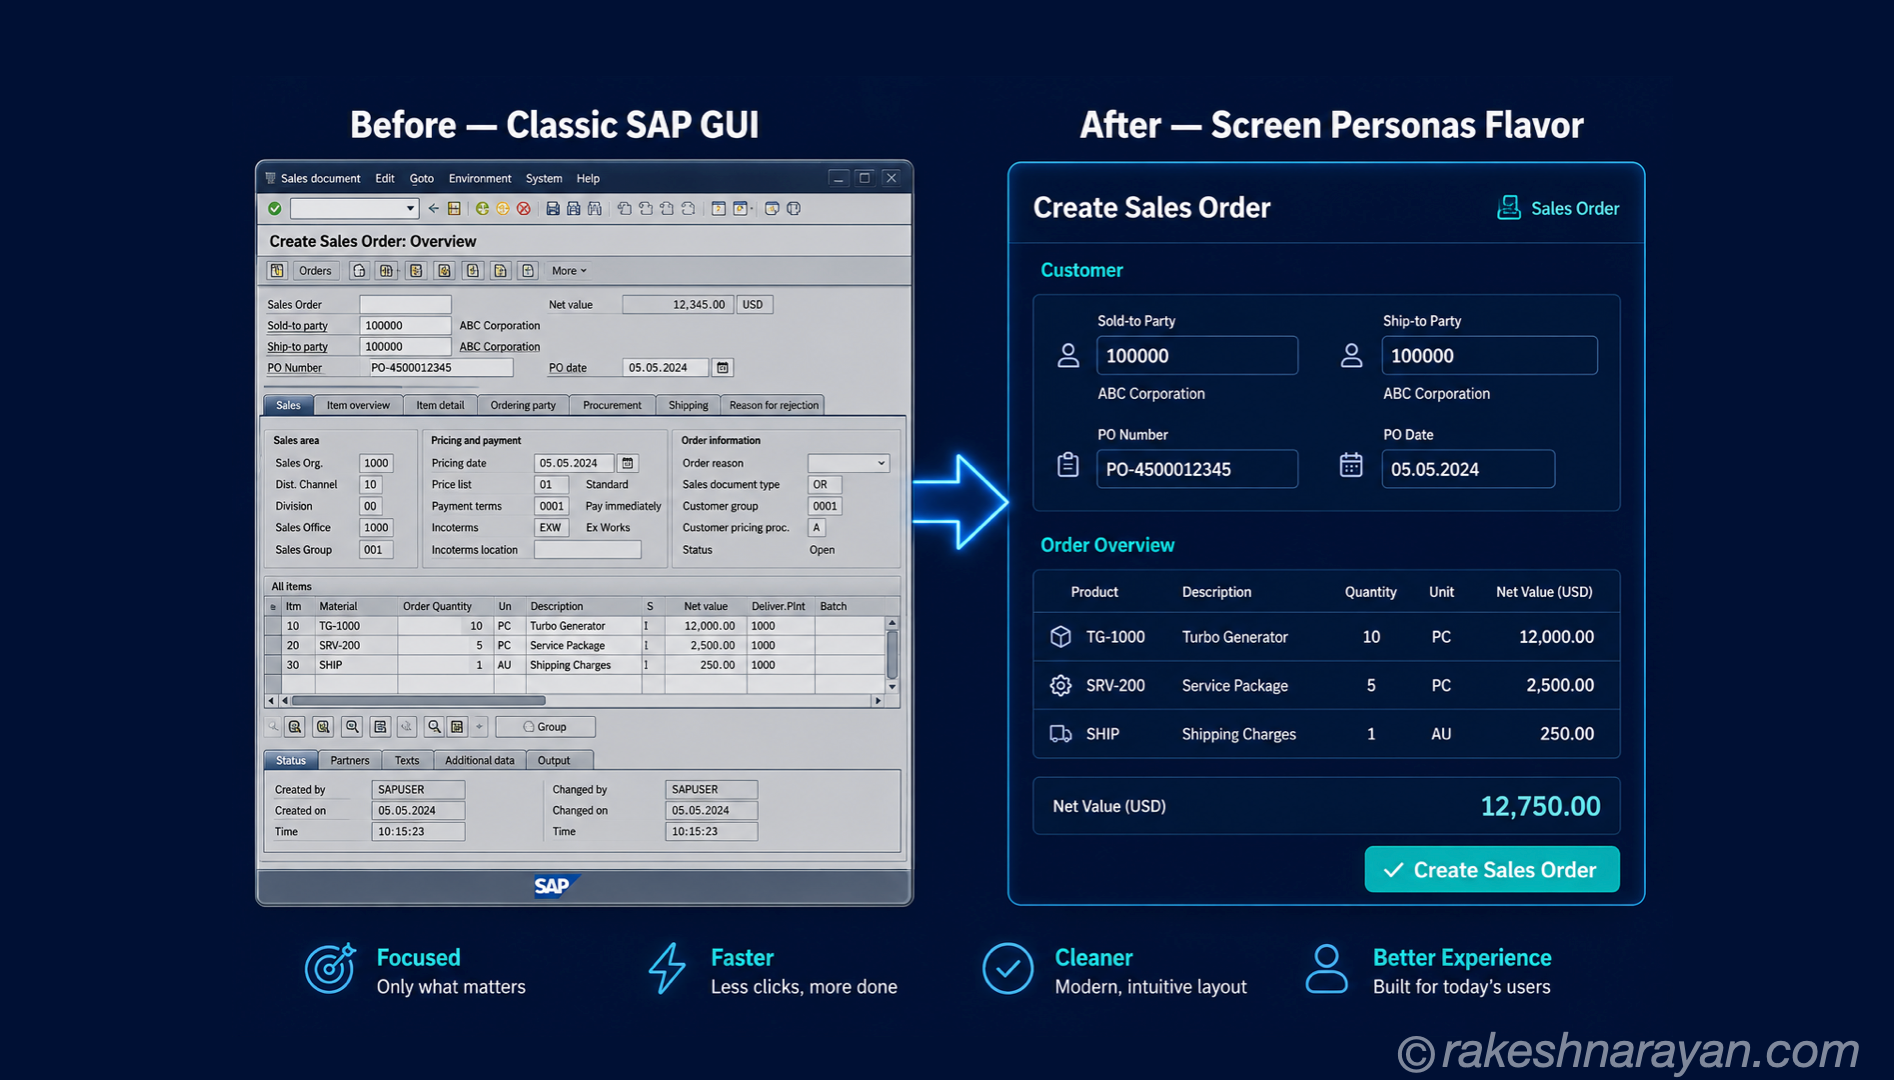The width and height of the screenshot is (1894, 1080).
Task: Click the Create Sales Order button
Action: click(1492, 870)
